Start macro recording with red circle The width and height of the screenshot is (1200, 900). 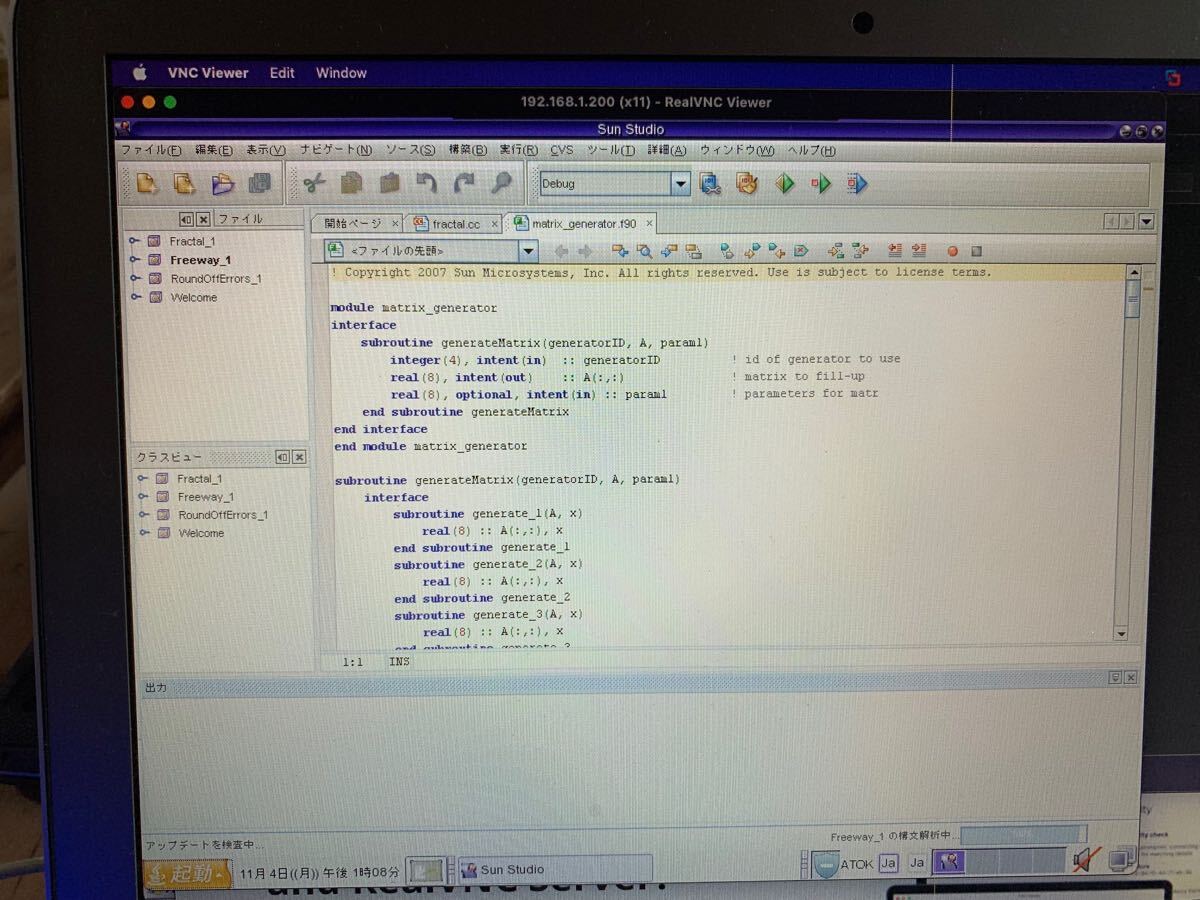(952, 252)
